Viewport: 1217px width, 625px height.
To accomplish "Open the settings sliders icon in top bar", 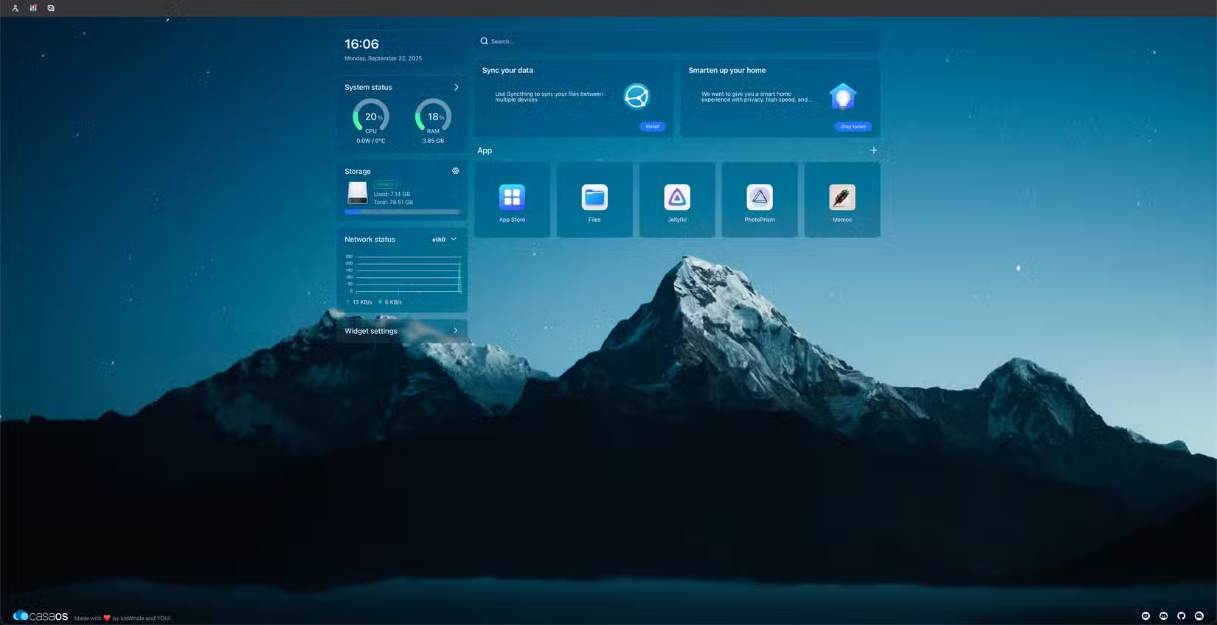I will [x=33, y=8].
